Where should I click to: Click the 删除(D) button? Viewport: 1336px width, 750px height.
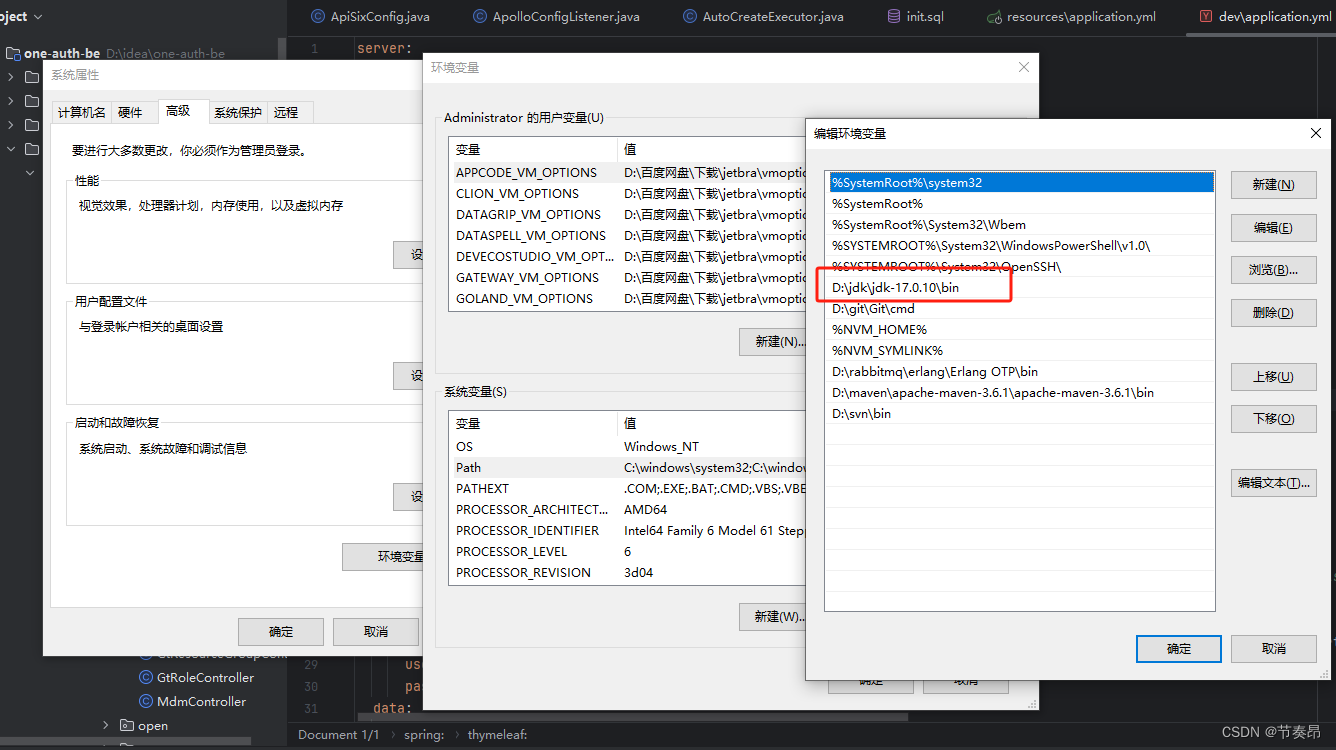[x=1273, y=312]
